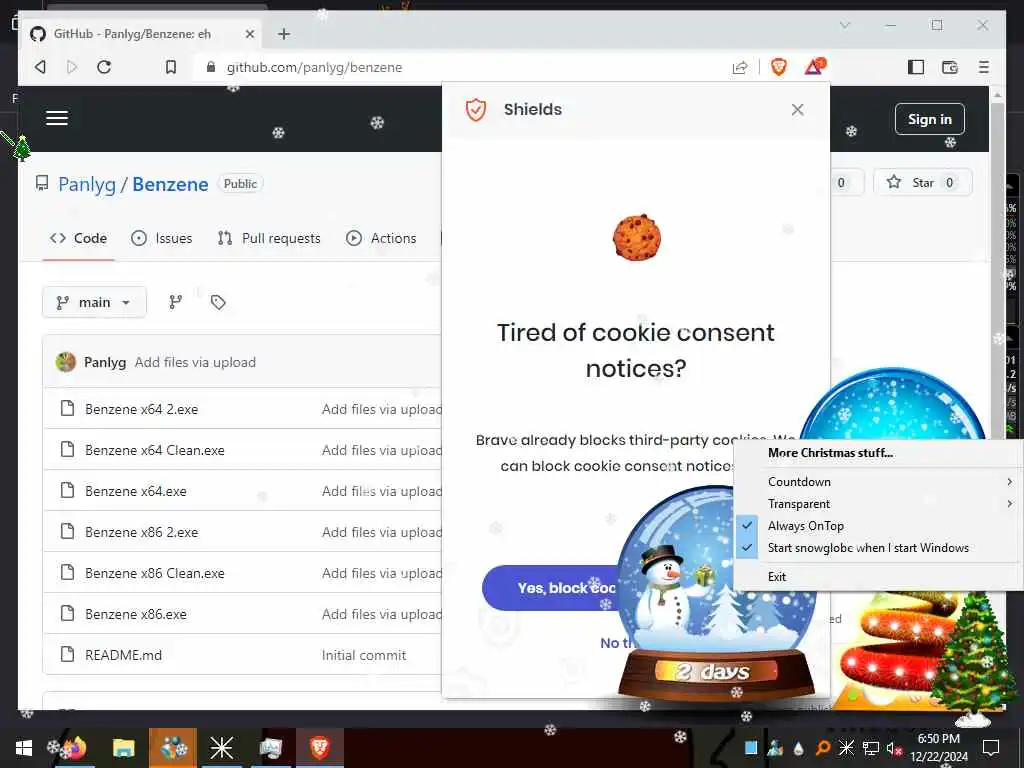Image resolution: width=1024 pixels, height=768 pixels.
Task: Click Panlyg author name in commit row
Action: tap(105, 362)
